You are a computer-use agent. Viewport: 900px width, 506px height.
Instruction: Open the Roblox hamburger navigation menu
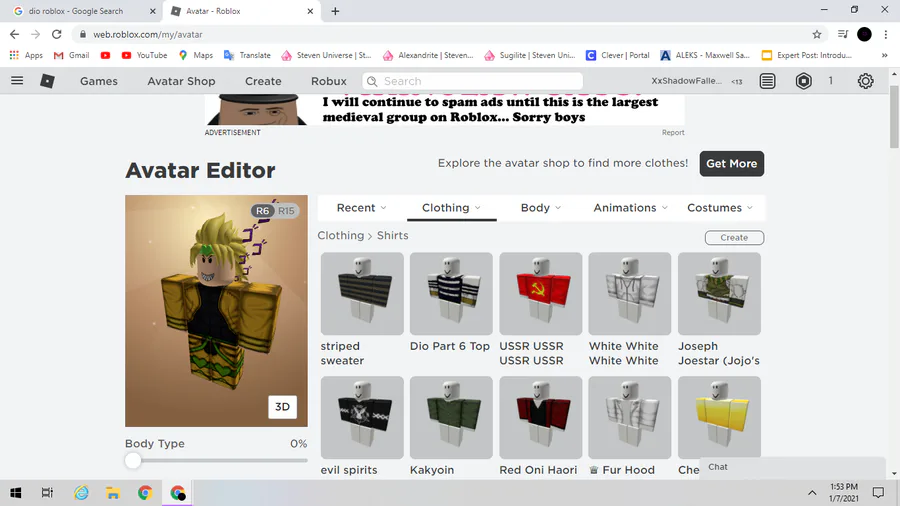pos(17,81)
